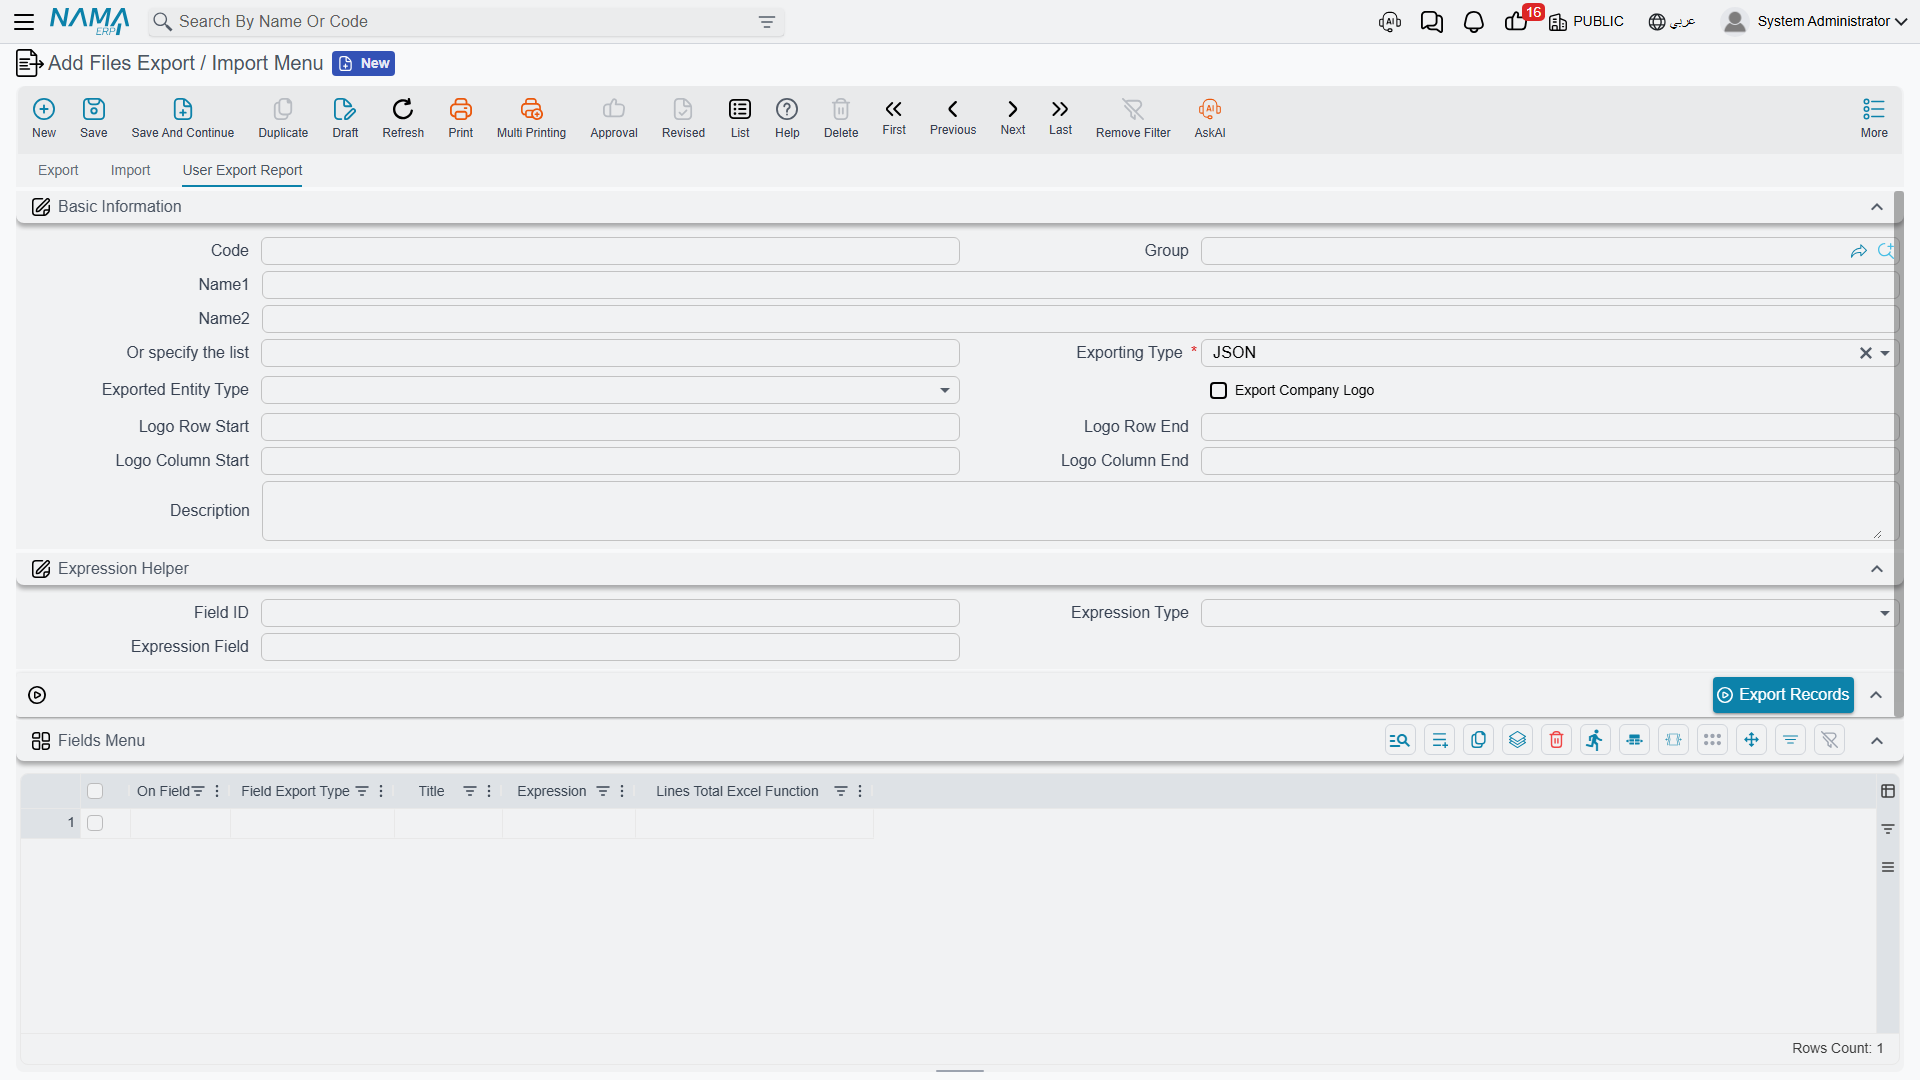Image resolution: width=1920 pixels, height=1080 pixels.
Task: Open Exporting Type dropdown arrow
Action: pos(1885,353)
